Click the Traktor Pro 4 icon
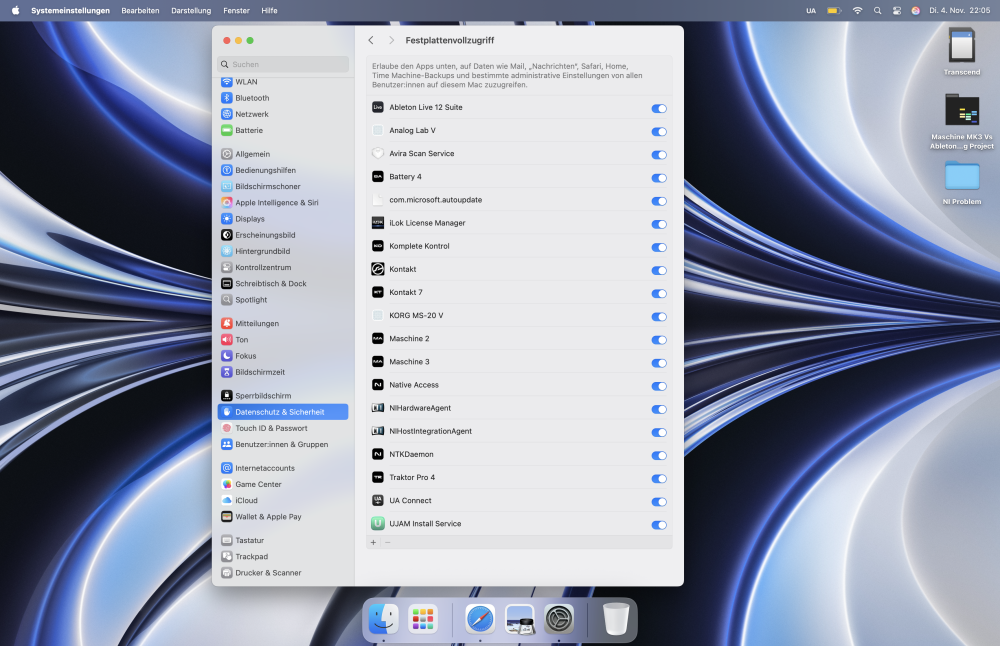Viewport: 1000px width, 646px height. (x=378, y=477)
